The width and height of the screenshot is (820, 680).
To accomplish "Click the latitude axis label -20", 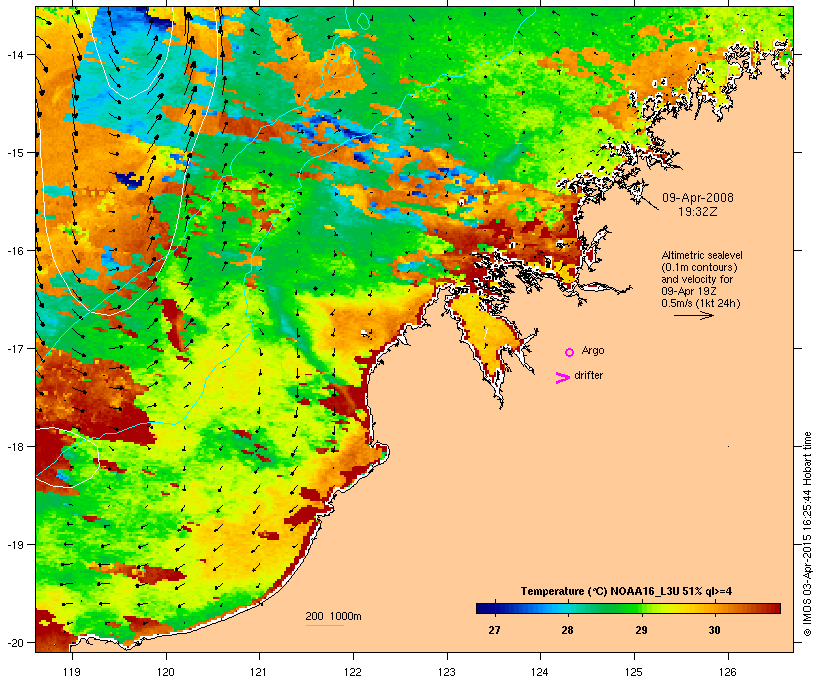I will point(15,642).
